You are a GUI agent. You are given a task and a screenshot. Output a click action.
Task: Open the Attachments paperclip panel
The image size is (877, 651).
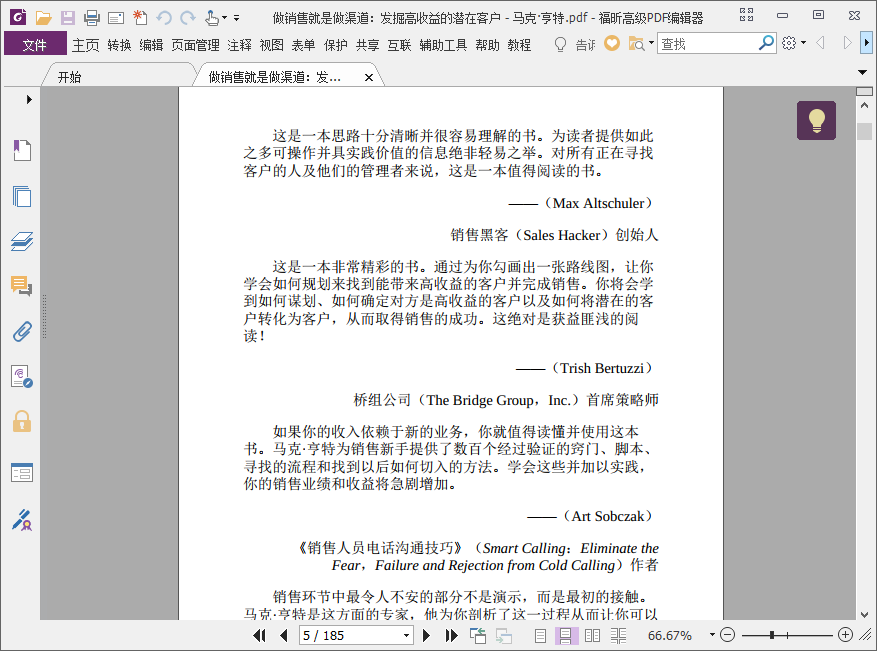coord(22,332)
